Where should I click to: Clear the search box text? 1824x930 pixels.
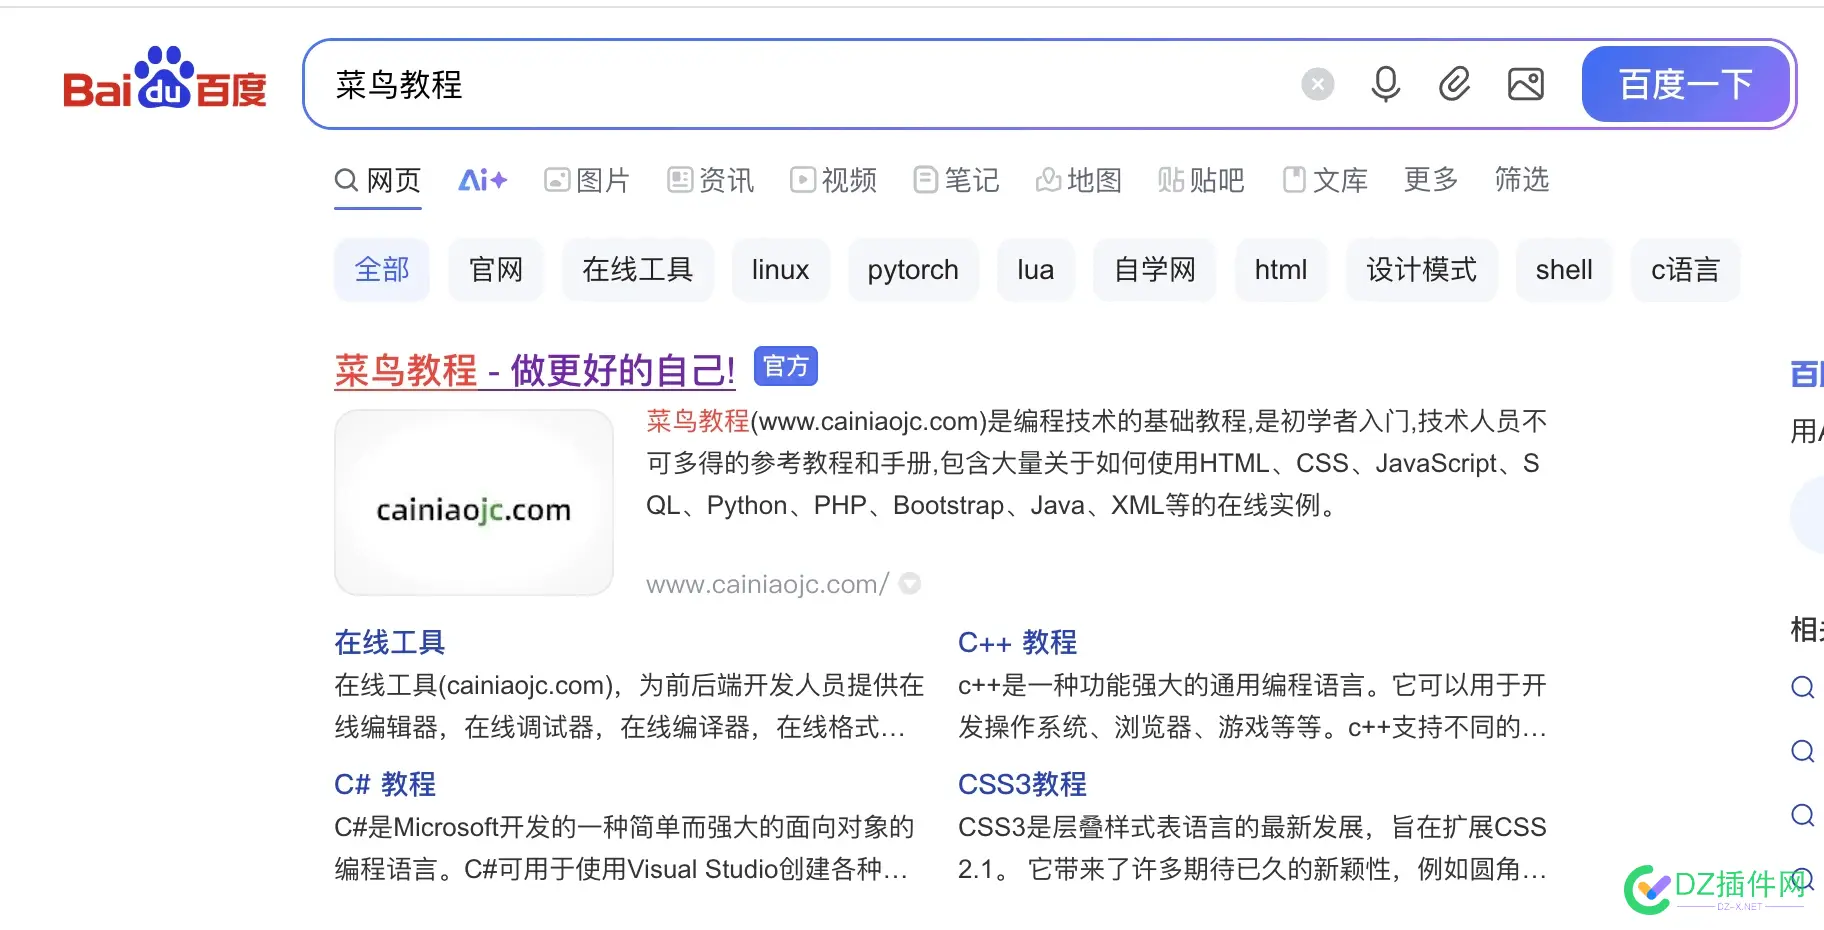click(x=1317, y=85)
